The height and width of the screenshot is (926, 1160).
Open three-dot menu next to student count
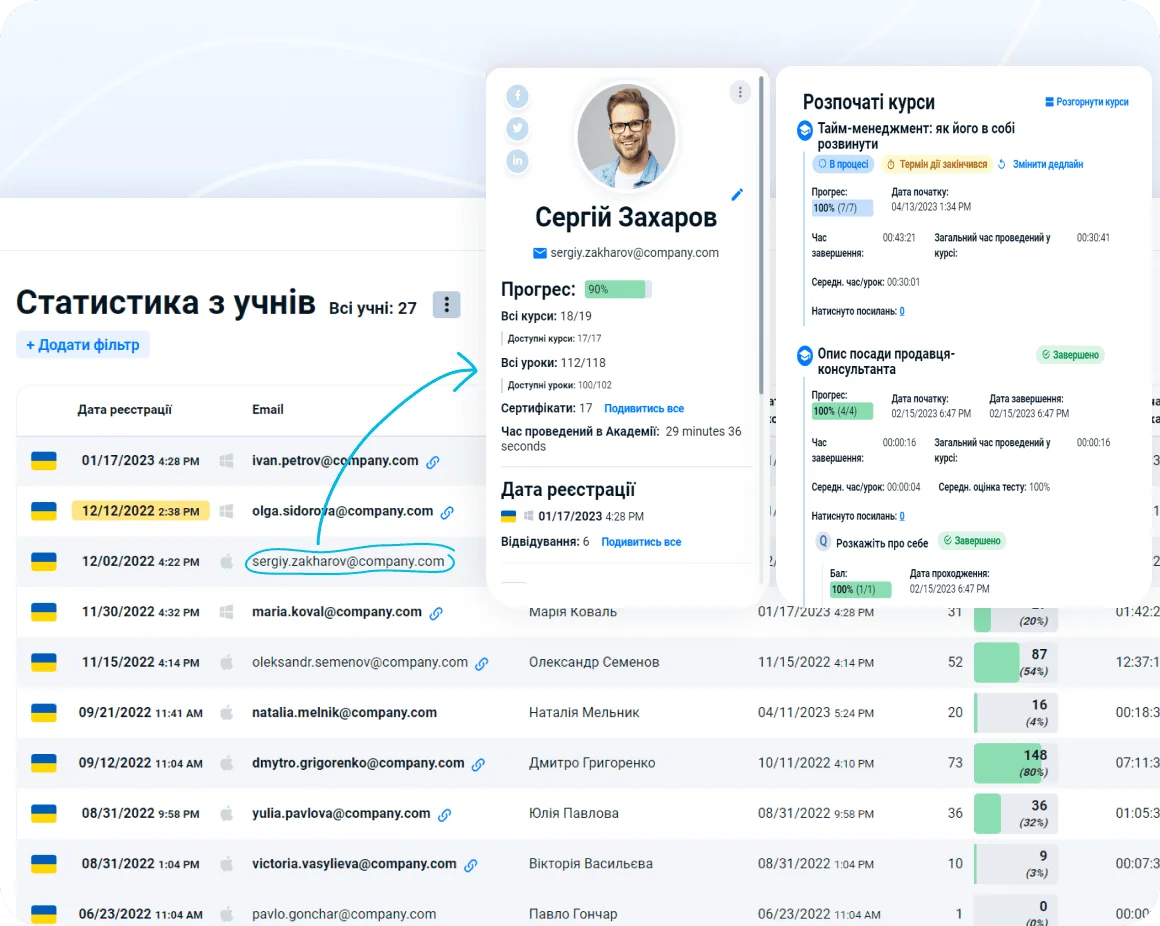point(446,305)
